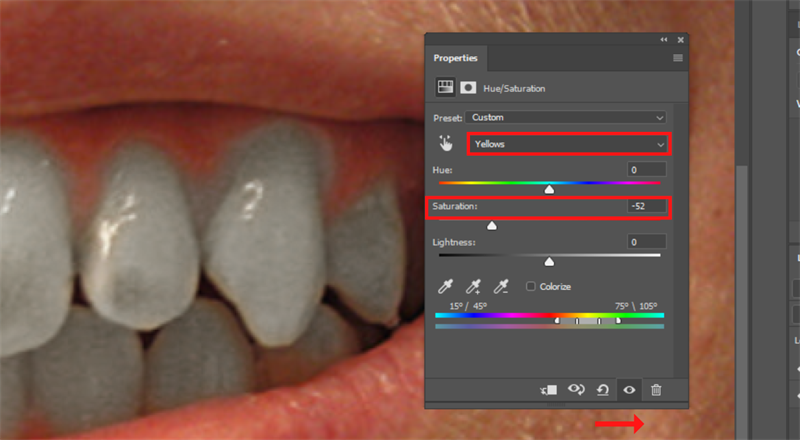
Task: Click the layer mask icon in Properties
Action: tap(468, 88)
